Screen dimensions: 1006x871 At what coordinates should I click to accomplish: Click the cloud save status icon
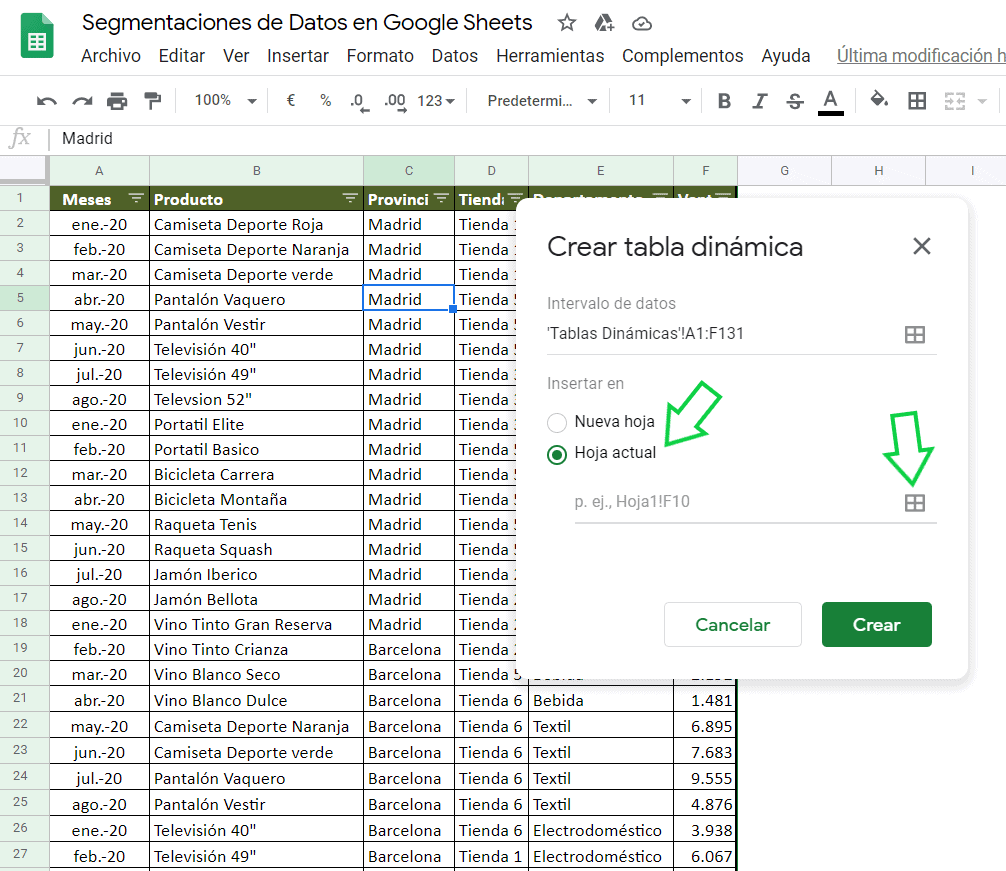coord(642,24)
